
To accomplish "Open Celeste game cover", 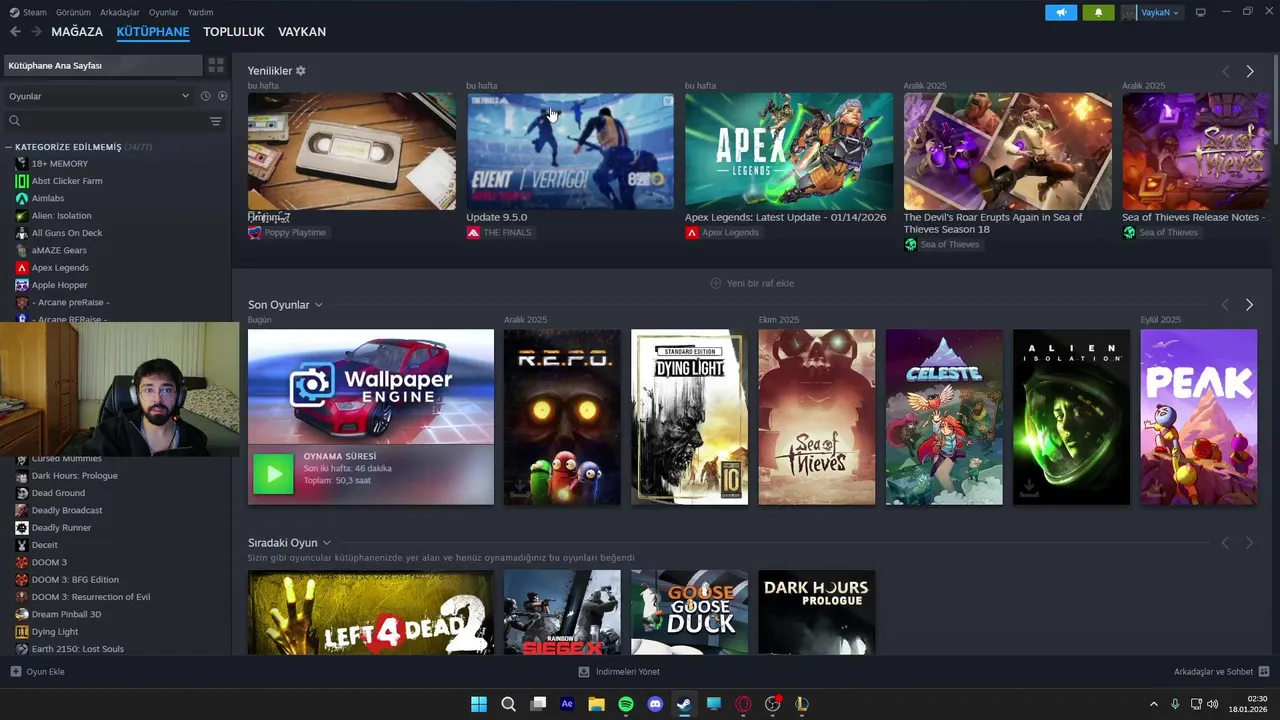I will coord(944,417).
